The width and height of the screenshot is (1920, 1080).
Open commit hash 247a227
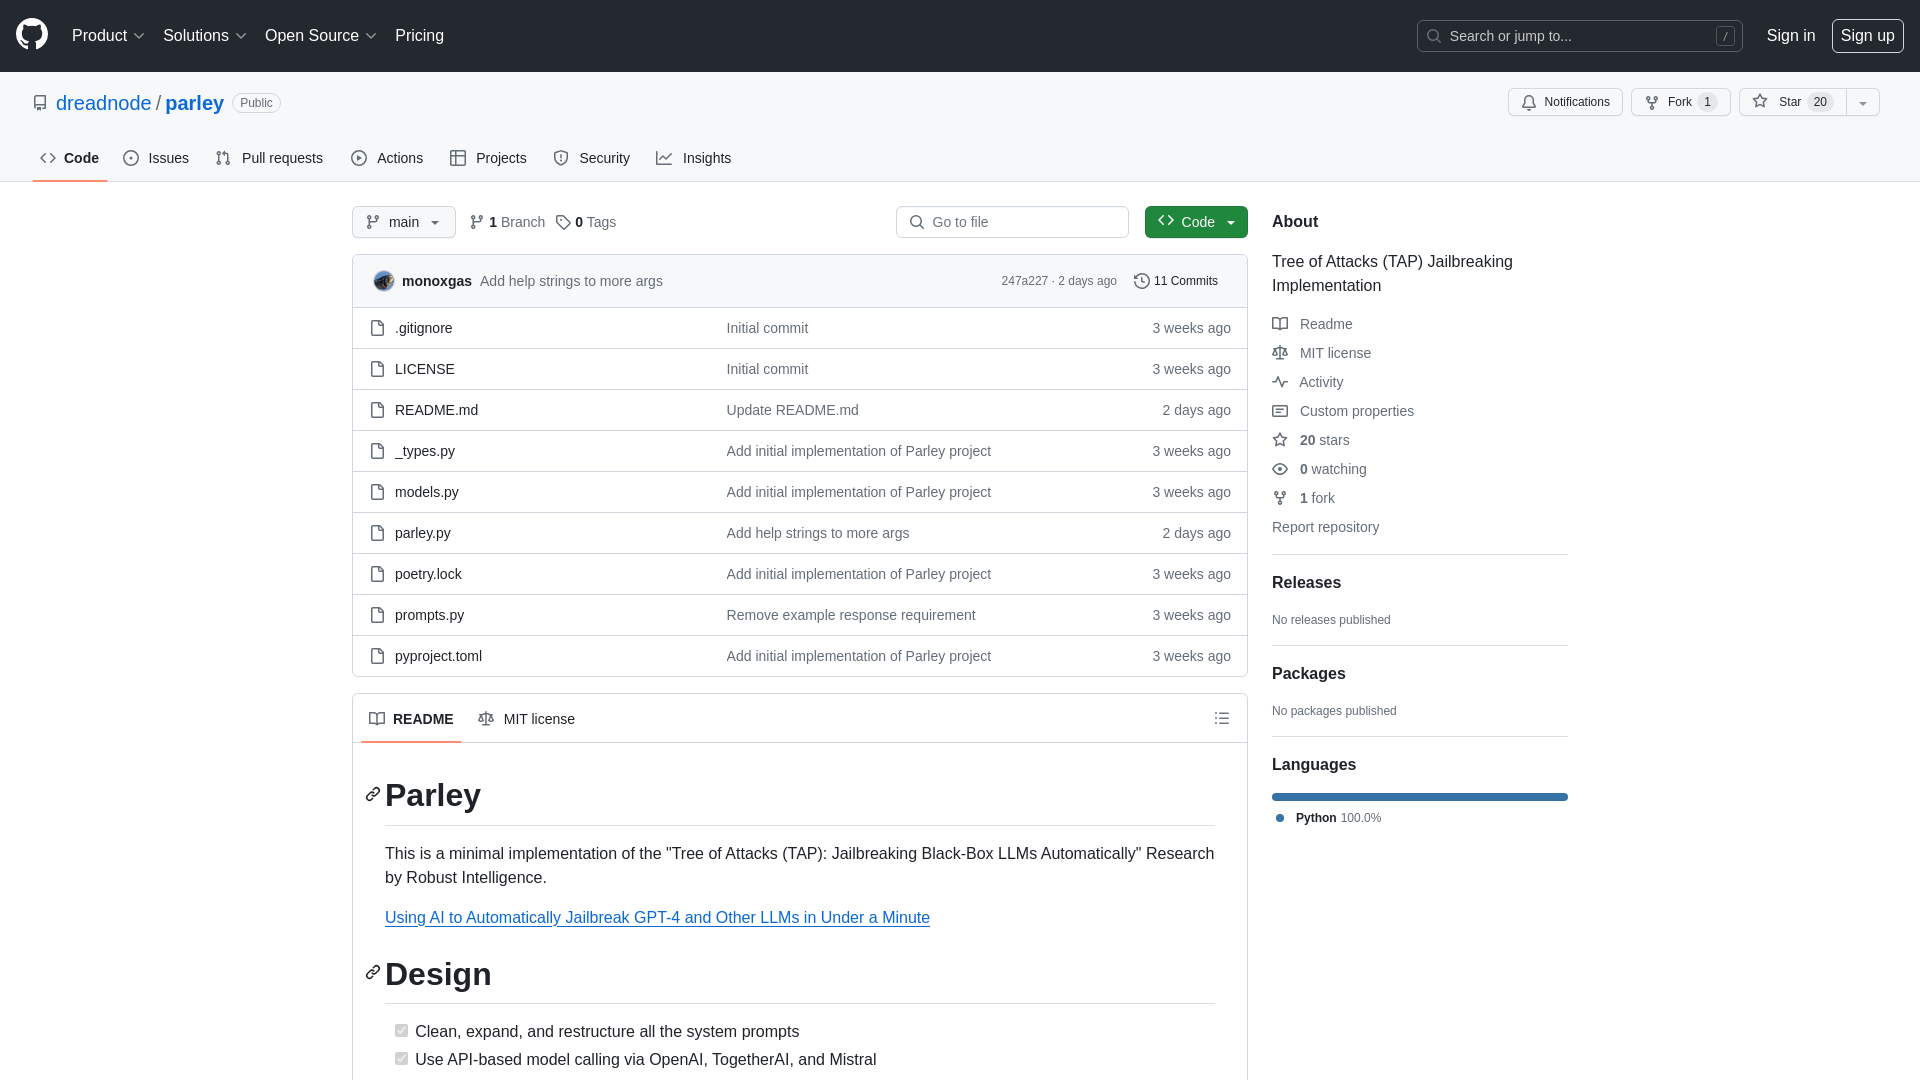(x=1024, y=281)
